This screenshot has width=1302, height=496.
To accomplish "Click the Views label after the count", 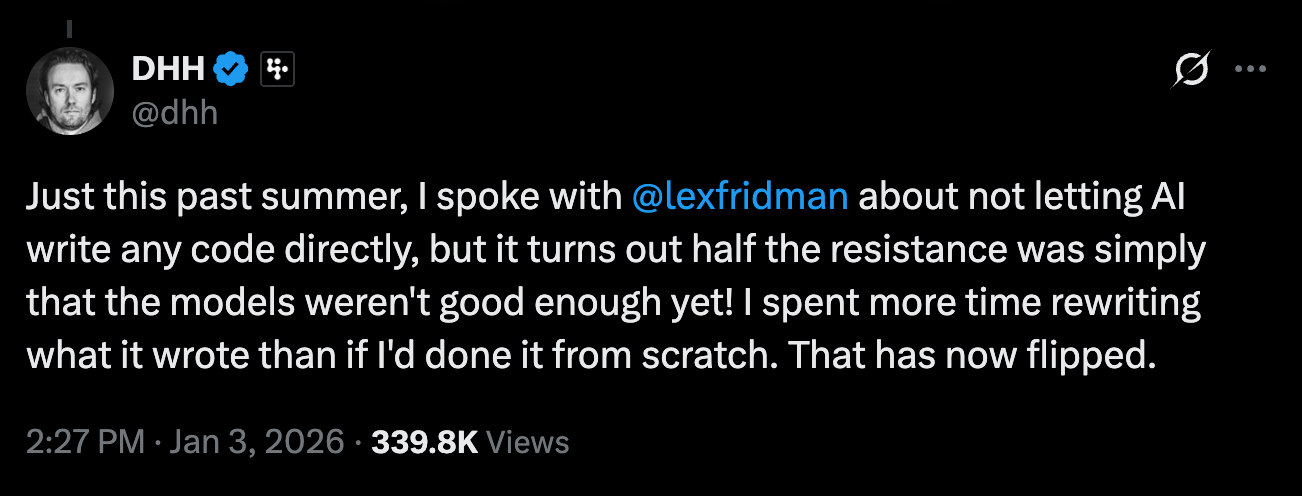I will (527, 441).
